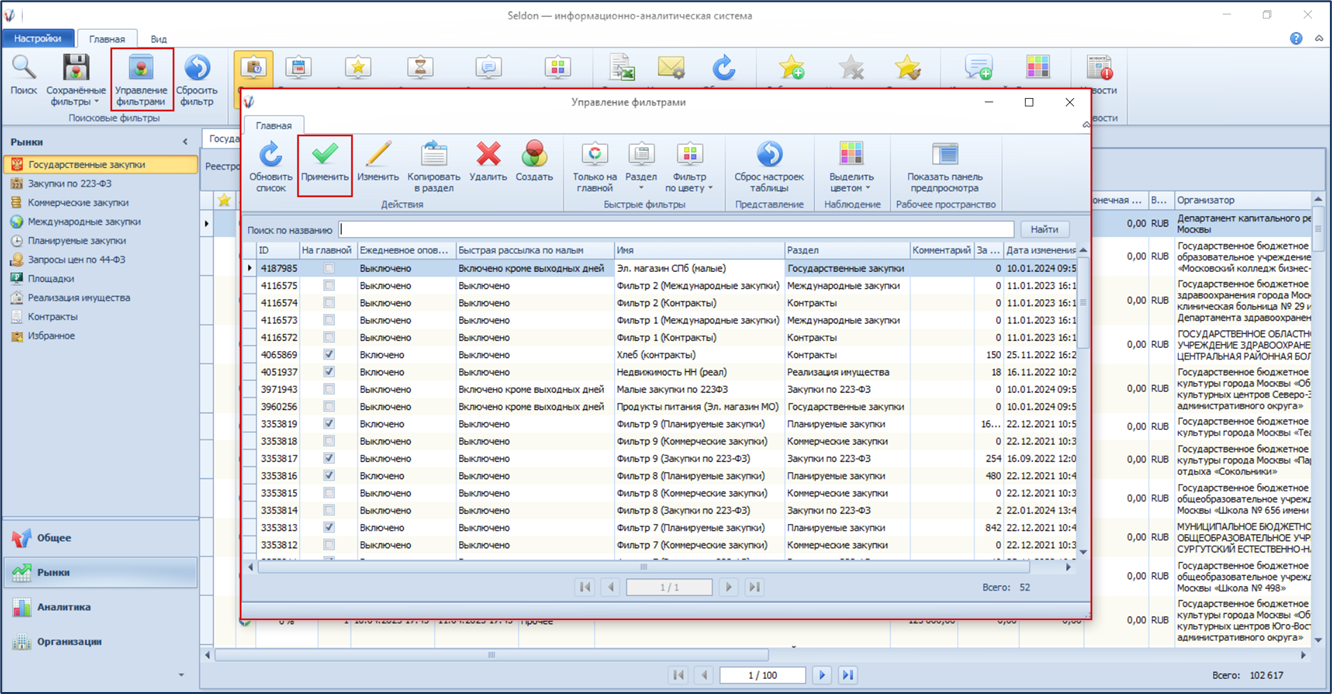Open the Настройки tab
Screen dimensions: 1332x694
point(37,38)
